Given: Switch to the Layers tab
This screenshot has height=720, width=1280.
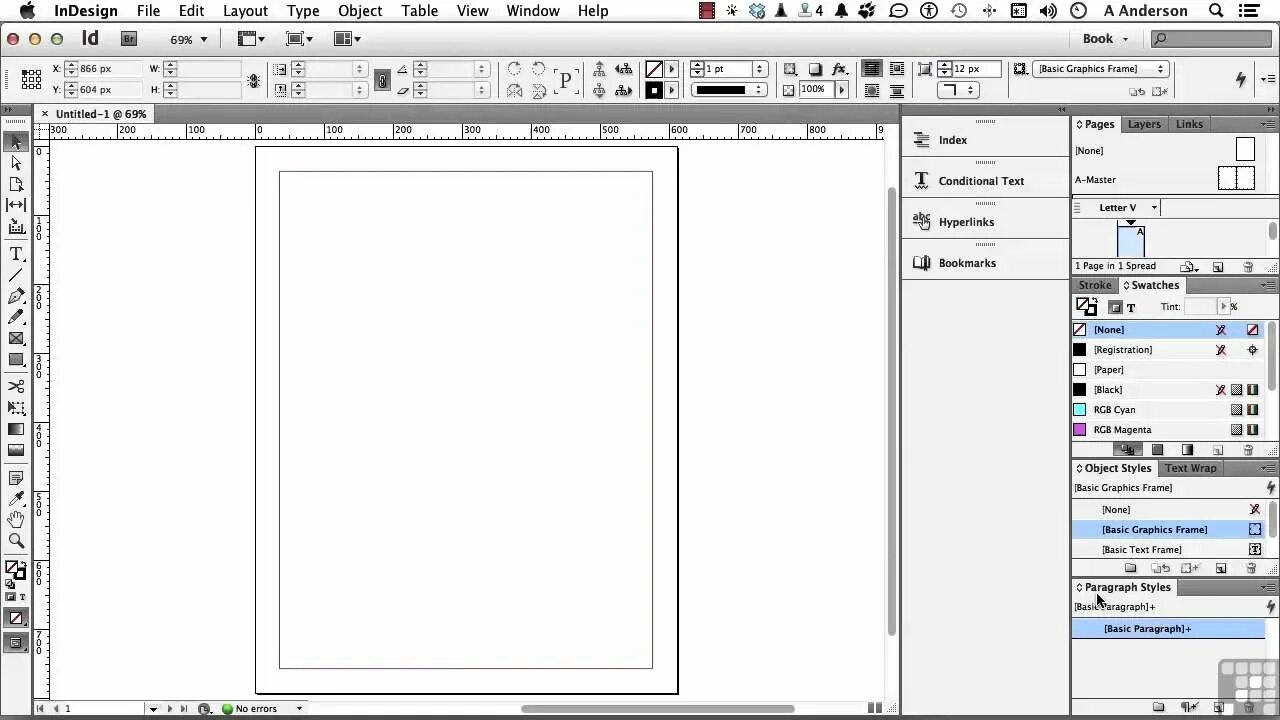Looking at the screenshot, I should [1144, 124].
